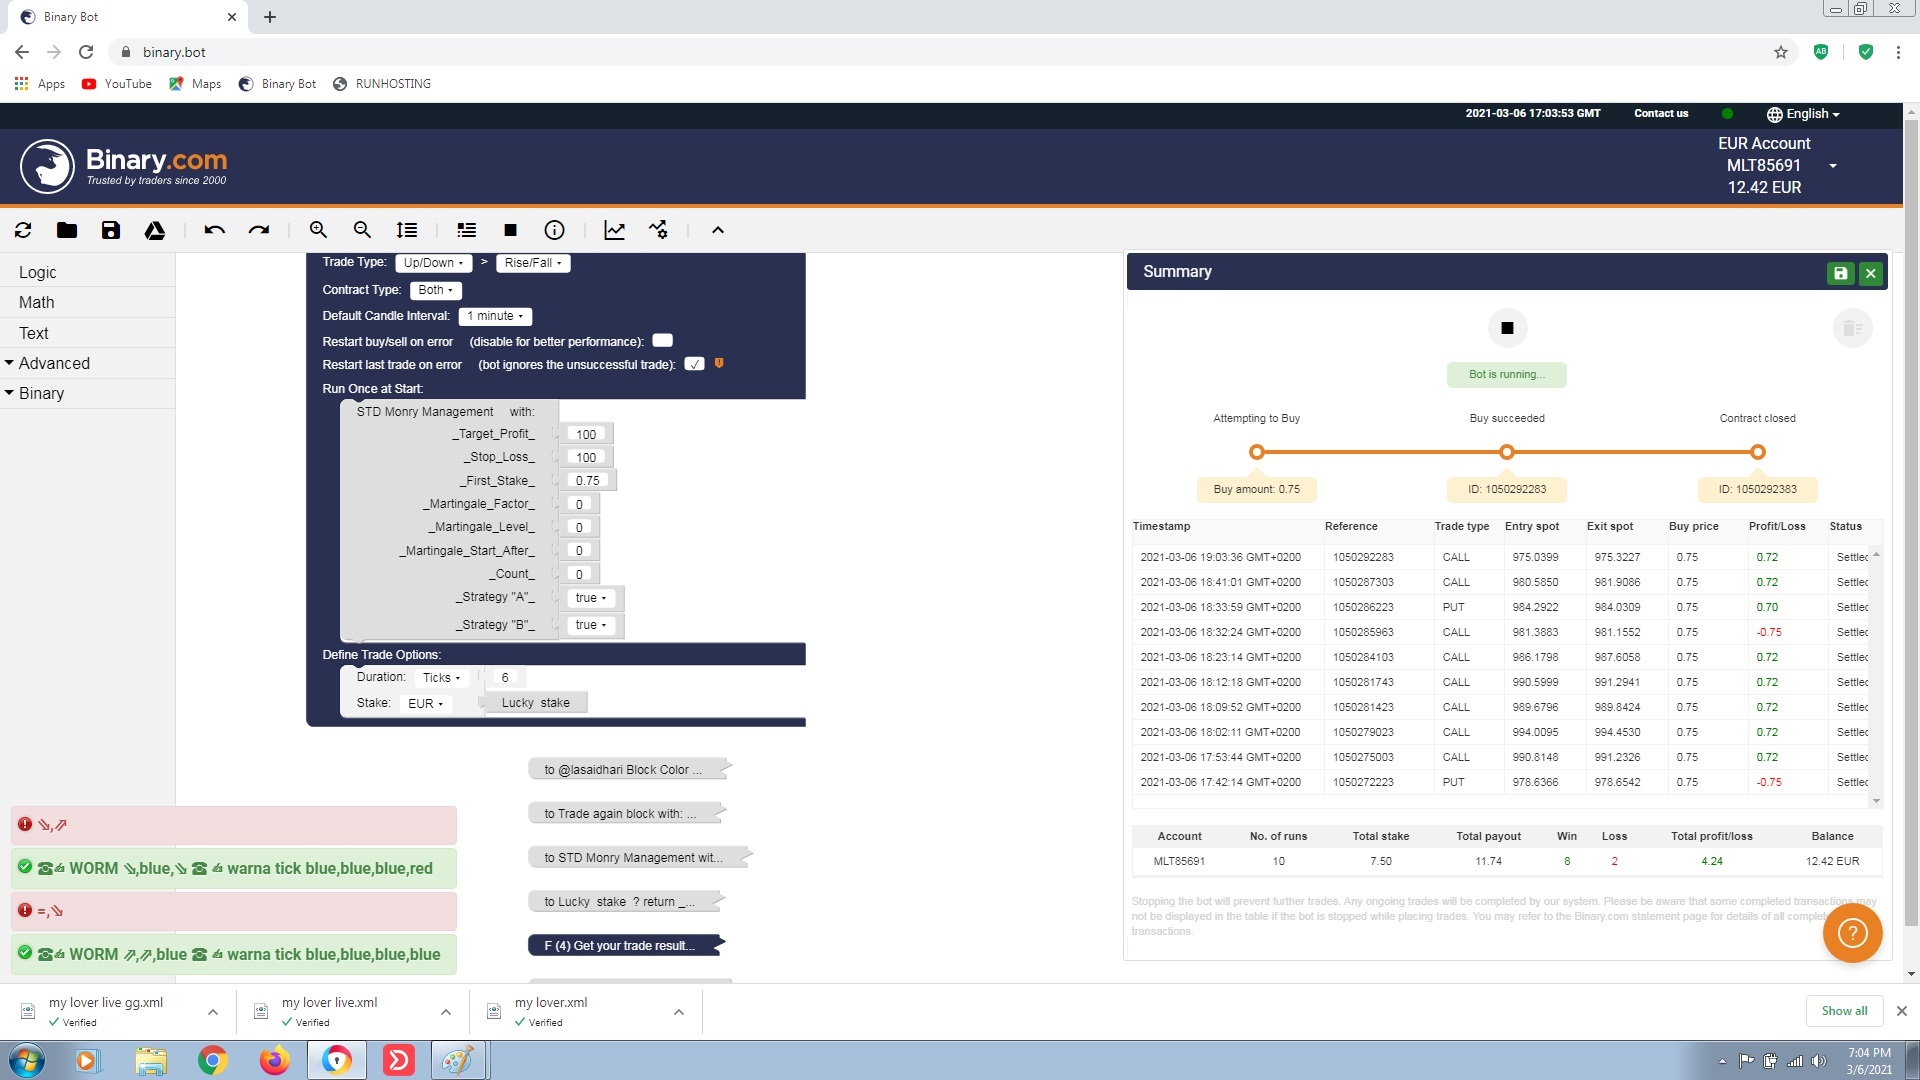Select the Redo toolbar icon
The image size is (1920, 1080).
(259, 230)
